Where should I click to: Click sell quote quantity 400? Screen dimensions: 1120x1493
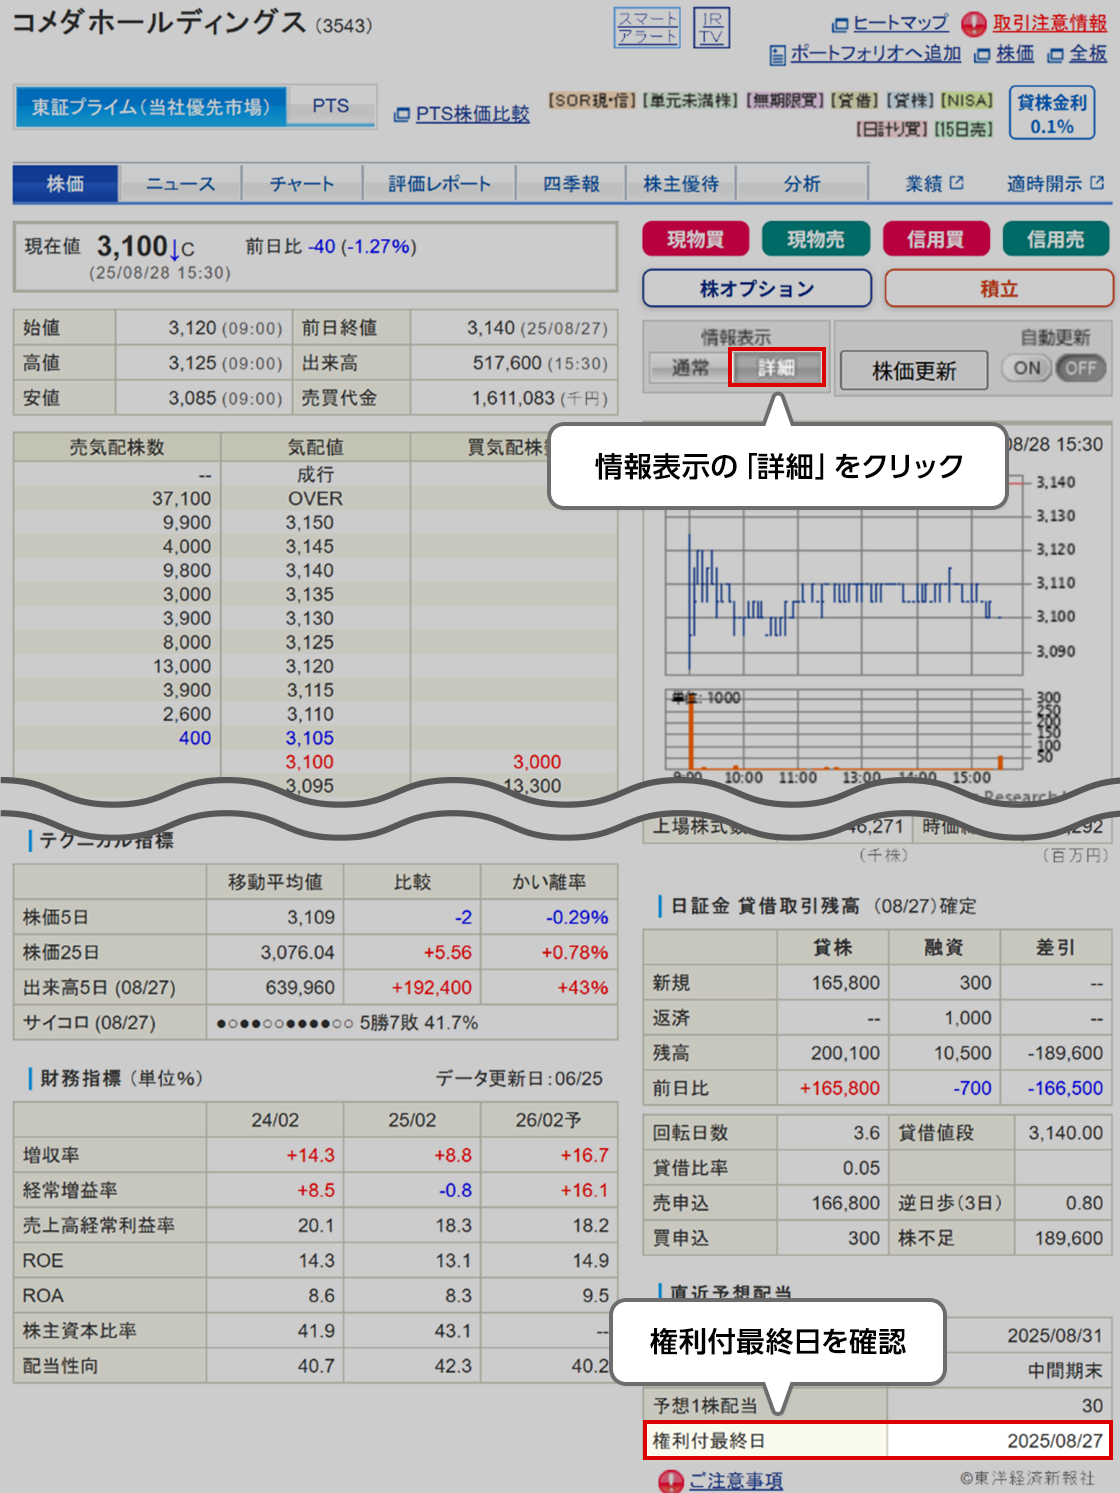195,738
